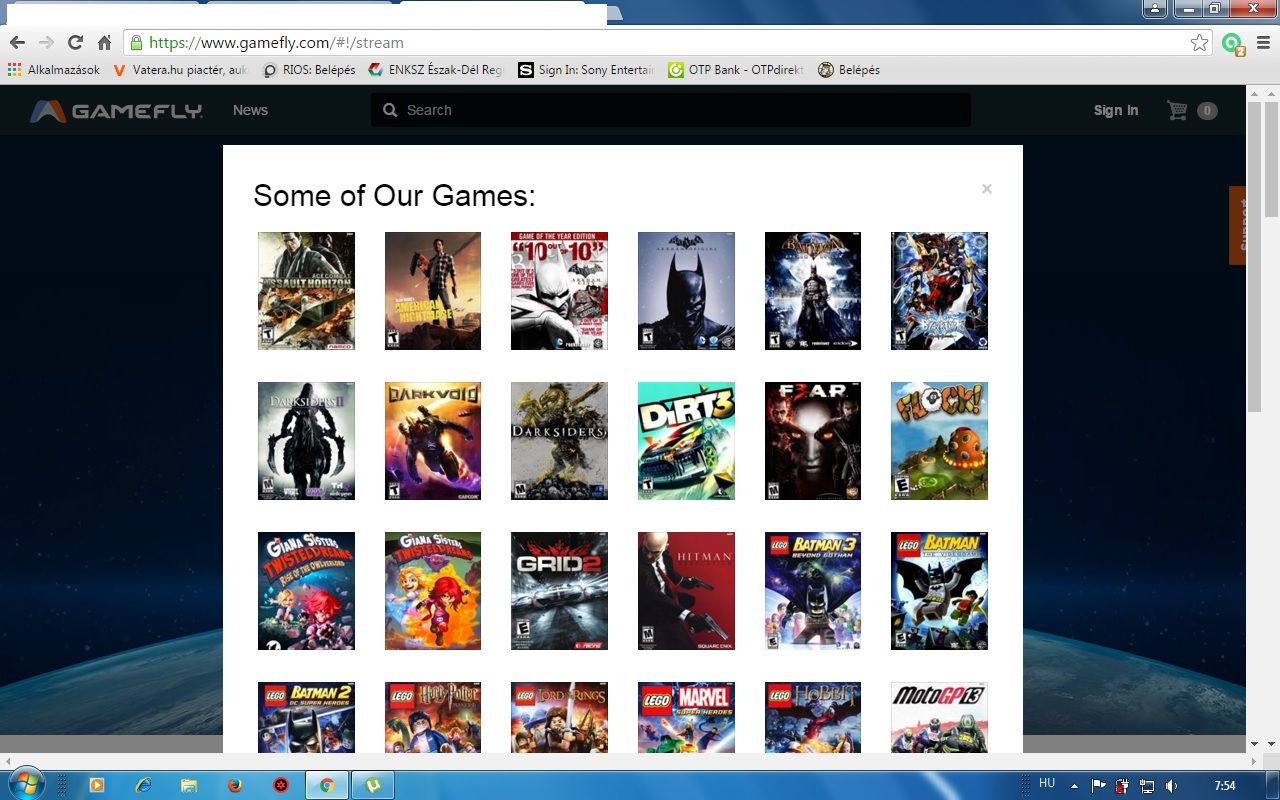
Task: Click the GameFly search field
Action: point(671,110)
